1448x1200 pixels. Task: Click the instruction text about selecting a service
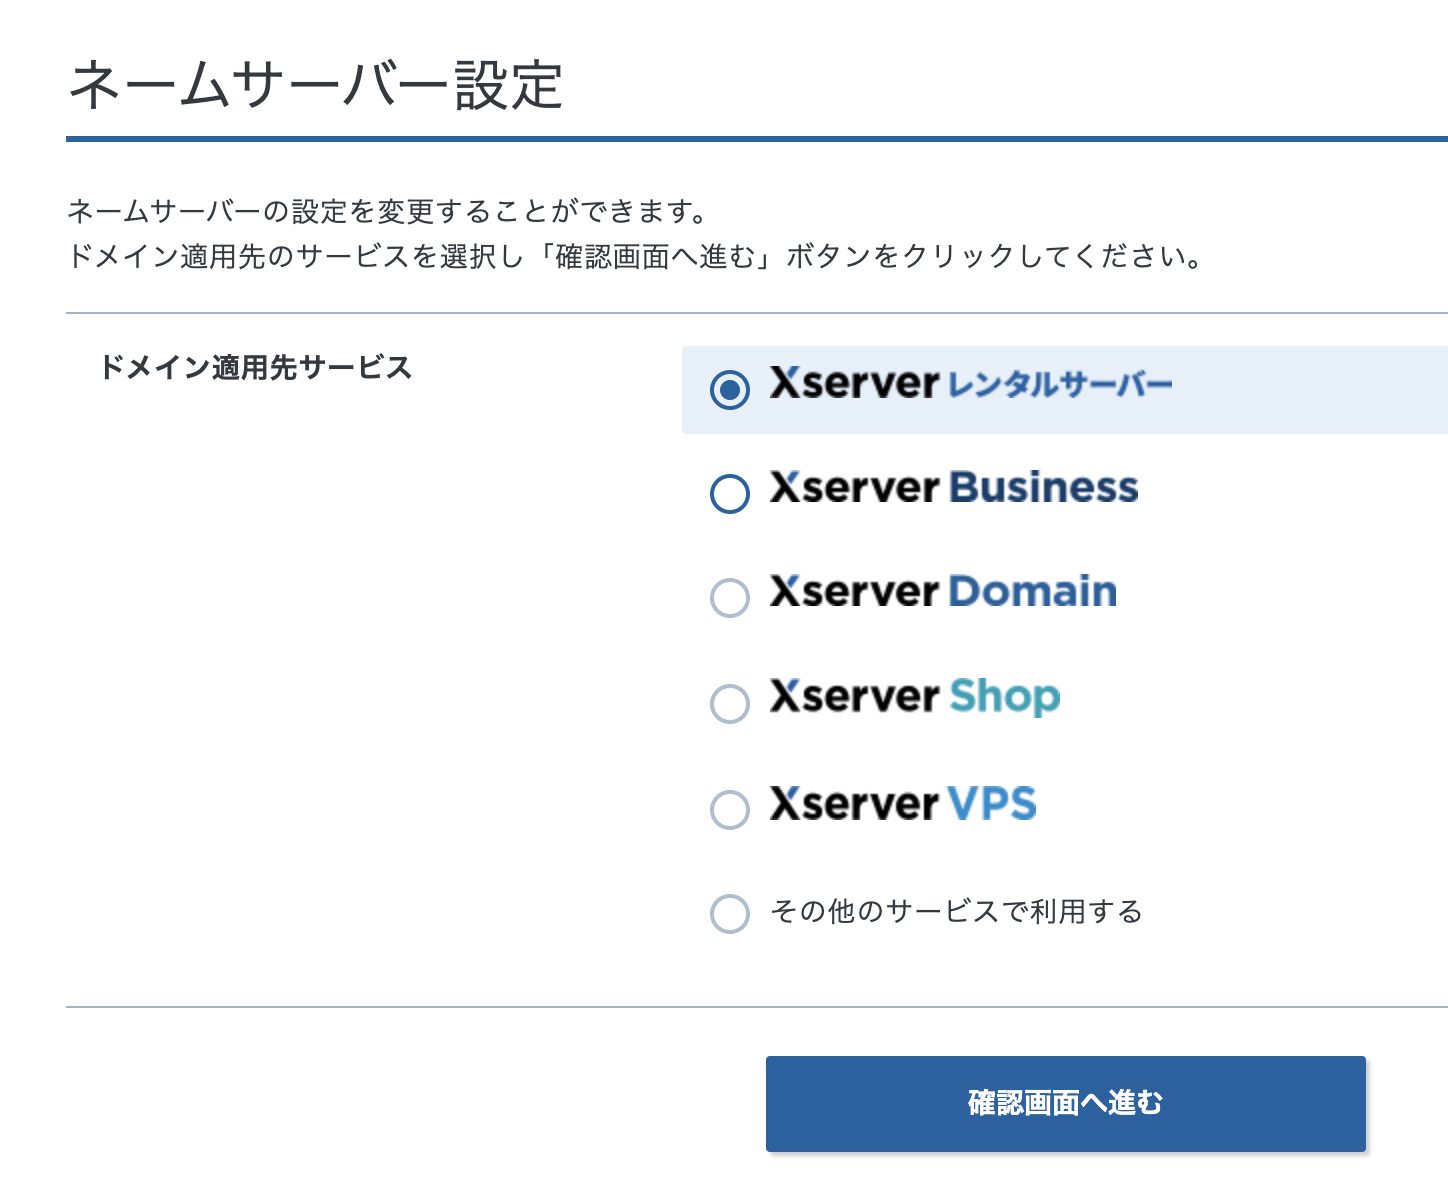pyautogui.click(x=636, y=256)
